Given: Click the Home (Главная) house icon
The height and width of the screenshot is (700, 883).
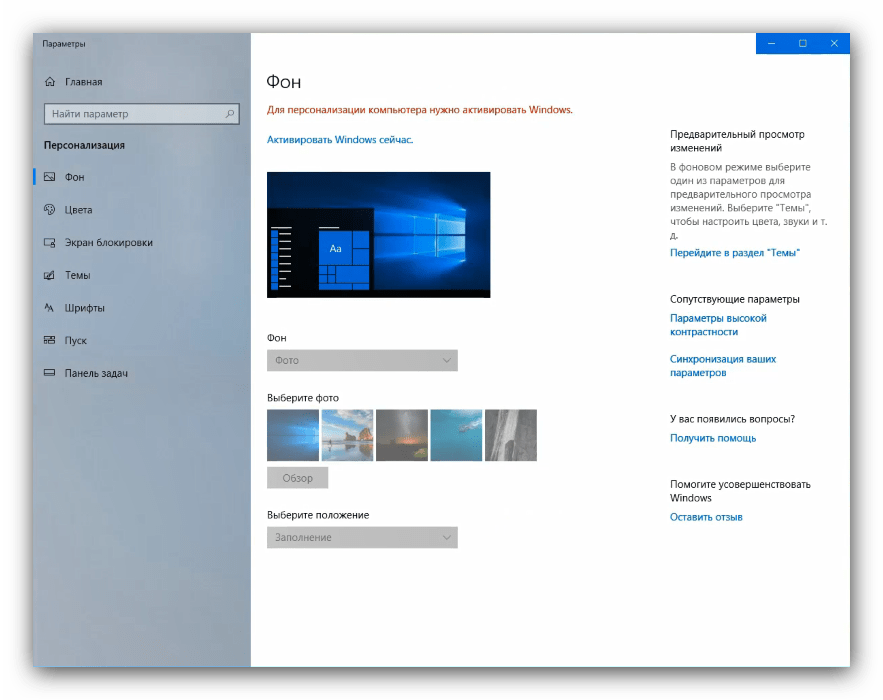Looking at the screenshot, I should tap(50, 82).
